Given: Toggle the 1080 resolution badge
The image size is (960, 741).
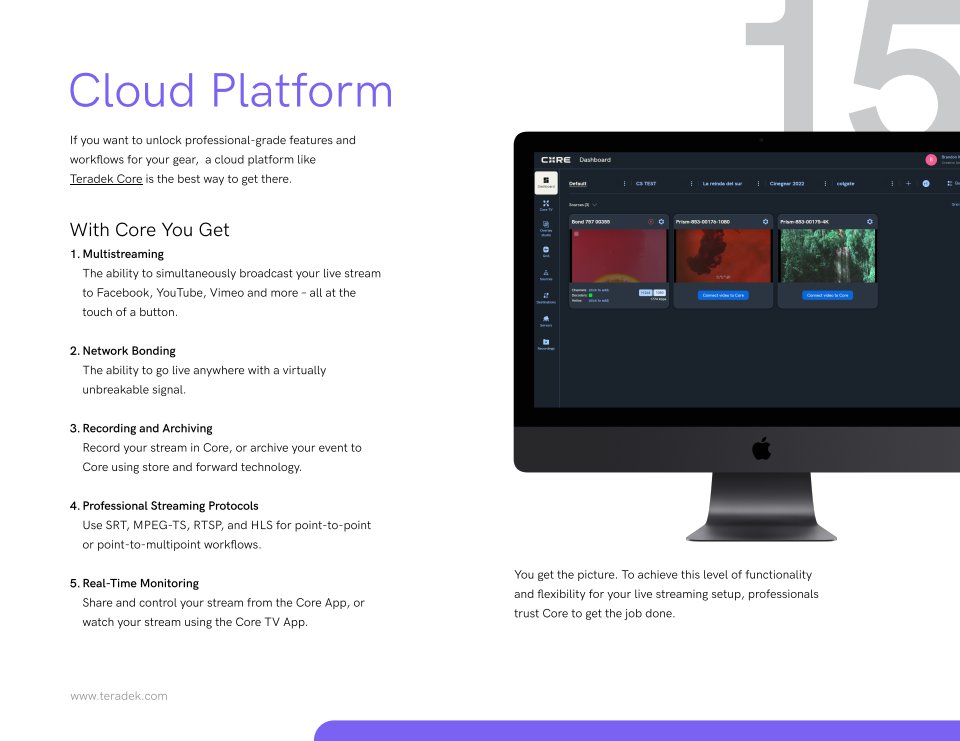Looking at the screenshot, I should 659,292.
